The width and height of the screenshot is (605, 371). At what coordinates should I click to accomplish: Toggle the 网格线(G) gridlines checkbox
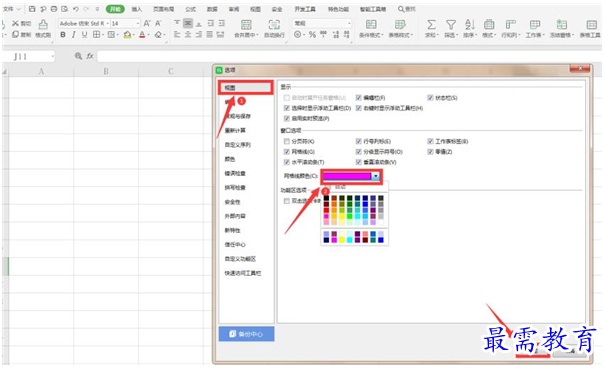coord(287,152)
